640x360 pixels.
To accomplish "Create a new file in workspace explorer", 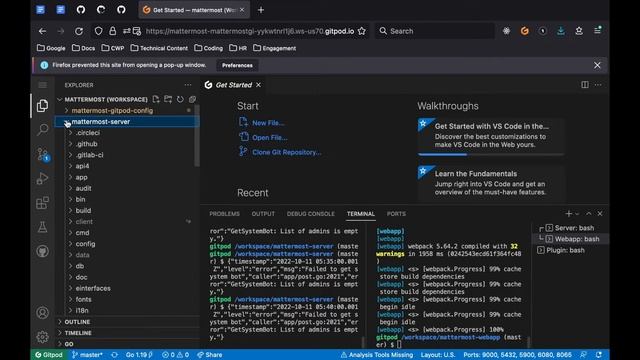I will (156, 99).
